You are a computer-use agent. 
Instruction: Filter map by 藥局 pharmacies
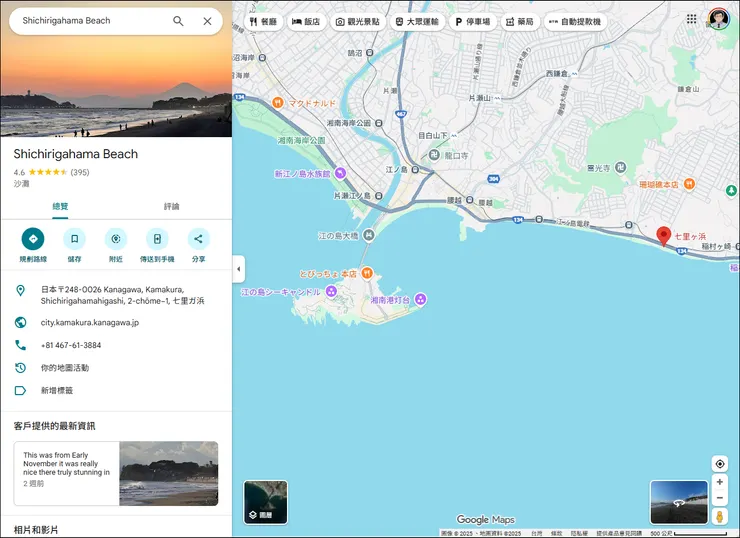click(x=520, y=22)
